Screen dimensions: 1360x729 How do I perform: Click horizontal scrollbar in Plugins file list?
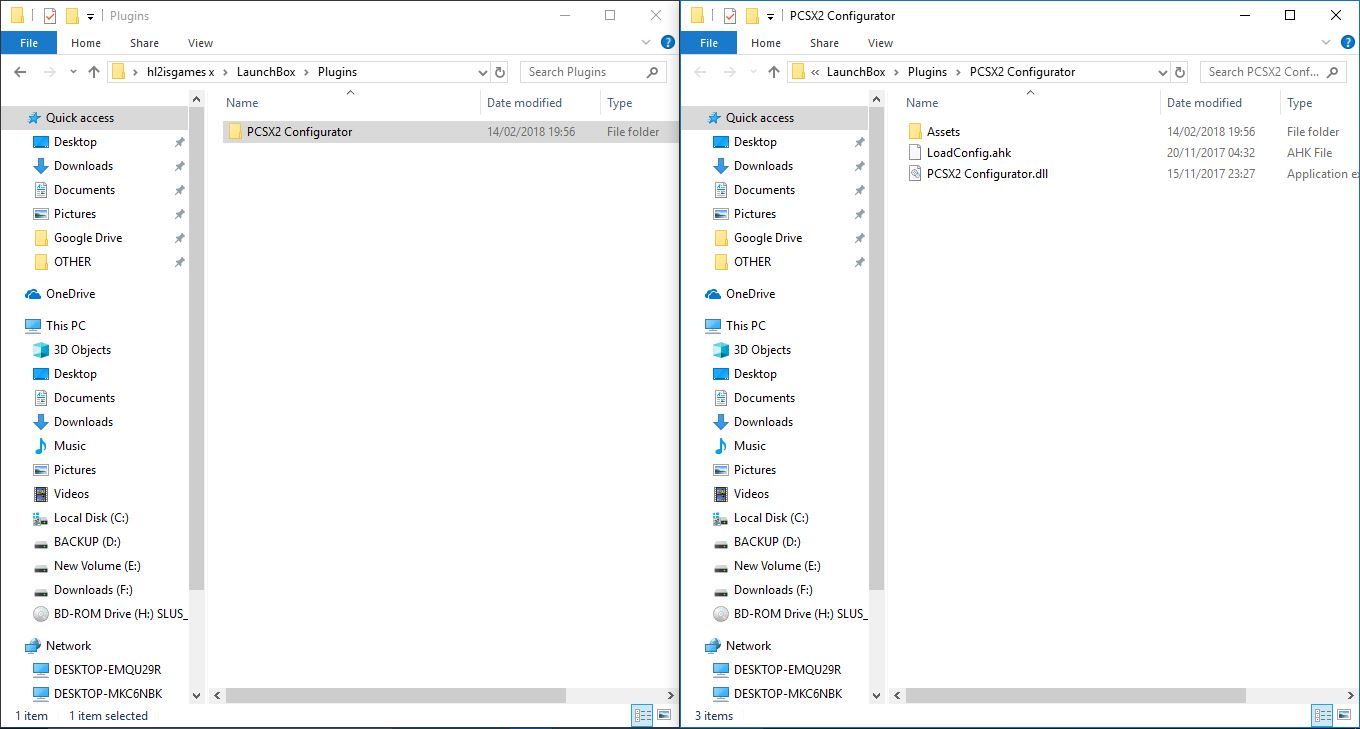click(396, 695)
